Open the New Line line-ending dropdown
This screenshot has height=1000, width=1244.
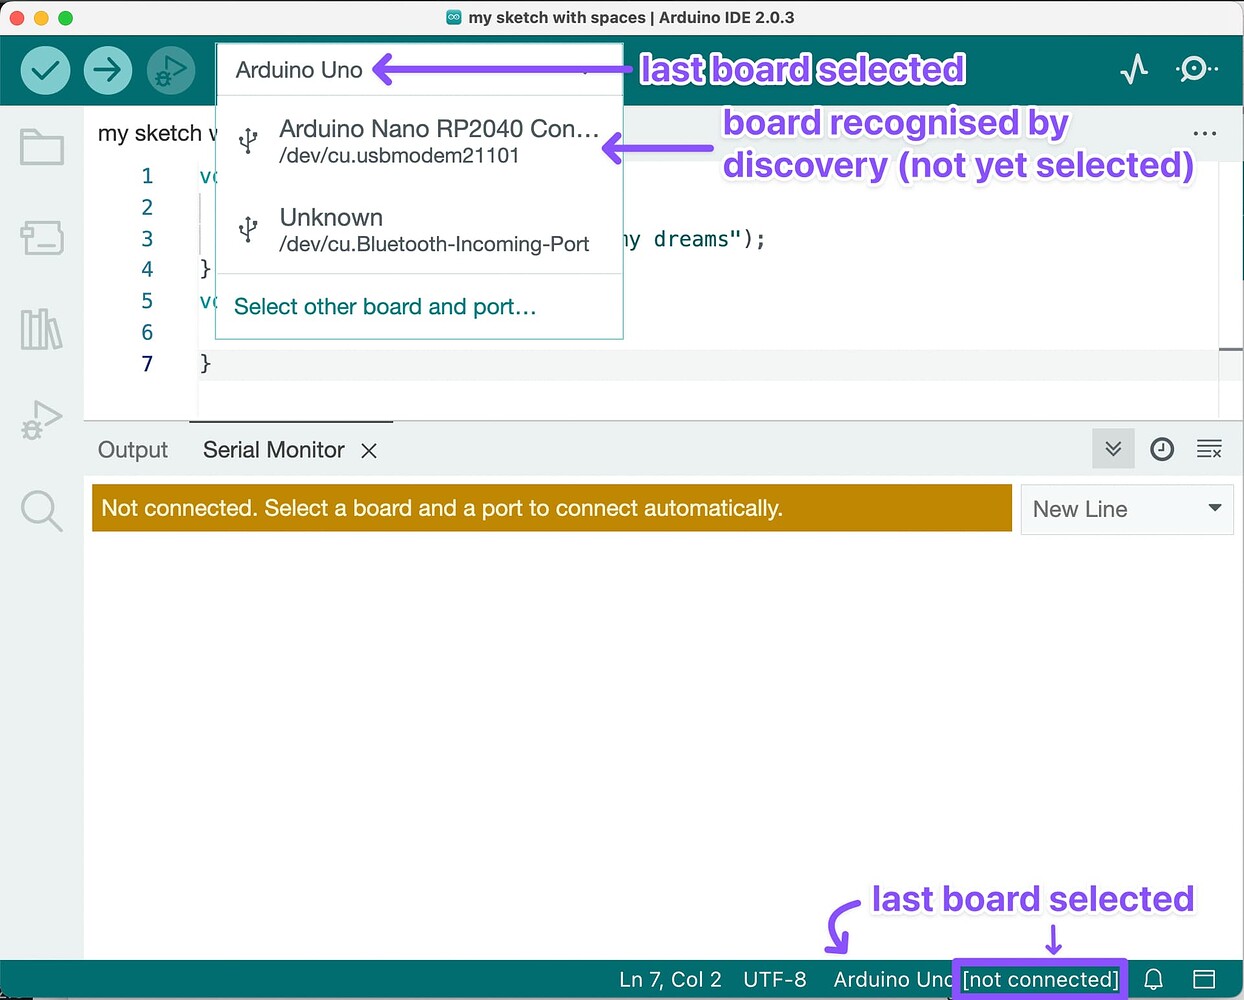click(1127, 509)
